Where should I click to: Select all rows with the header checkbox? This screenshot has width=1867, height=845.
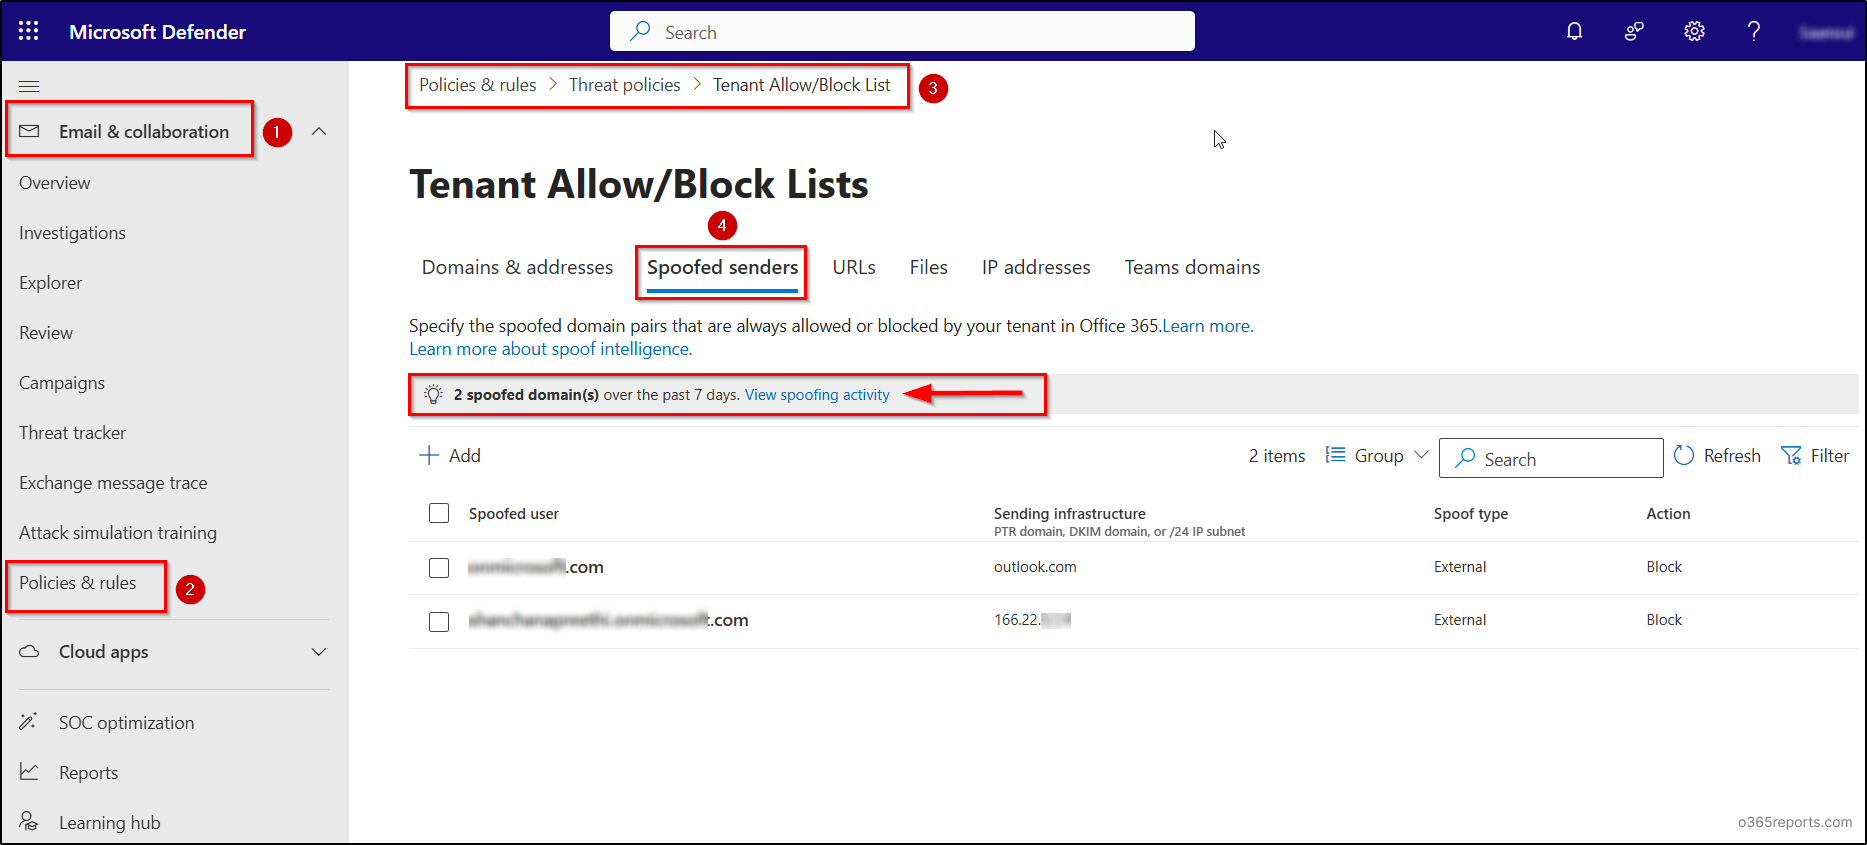click(x=439, y=513)
